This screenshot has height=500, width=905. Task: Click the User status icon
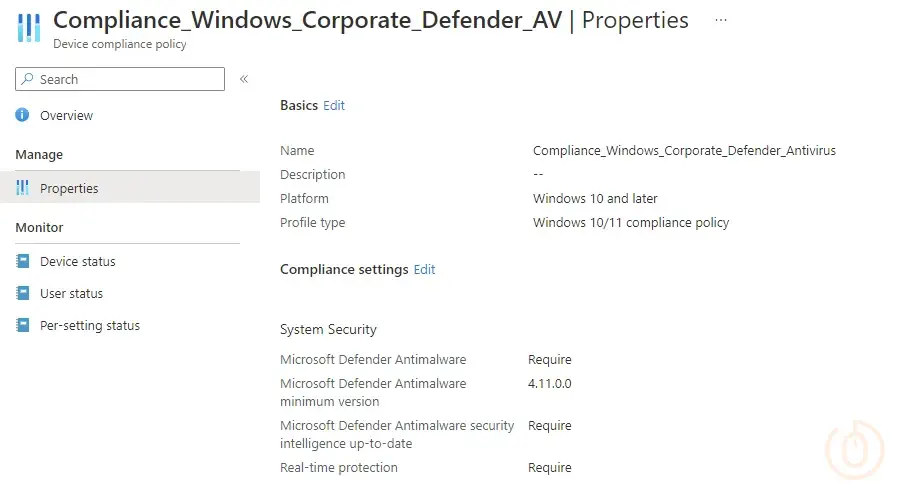pos(23,294)
